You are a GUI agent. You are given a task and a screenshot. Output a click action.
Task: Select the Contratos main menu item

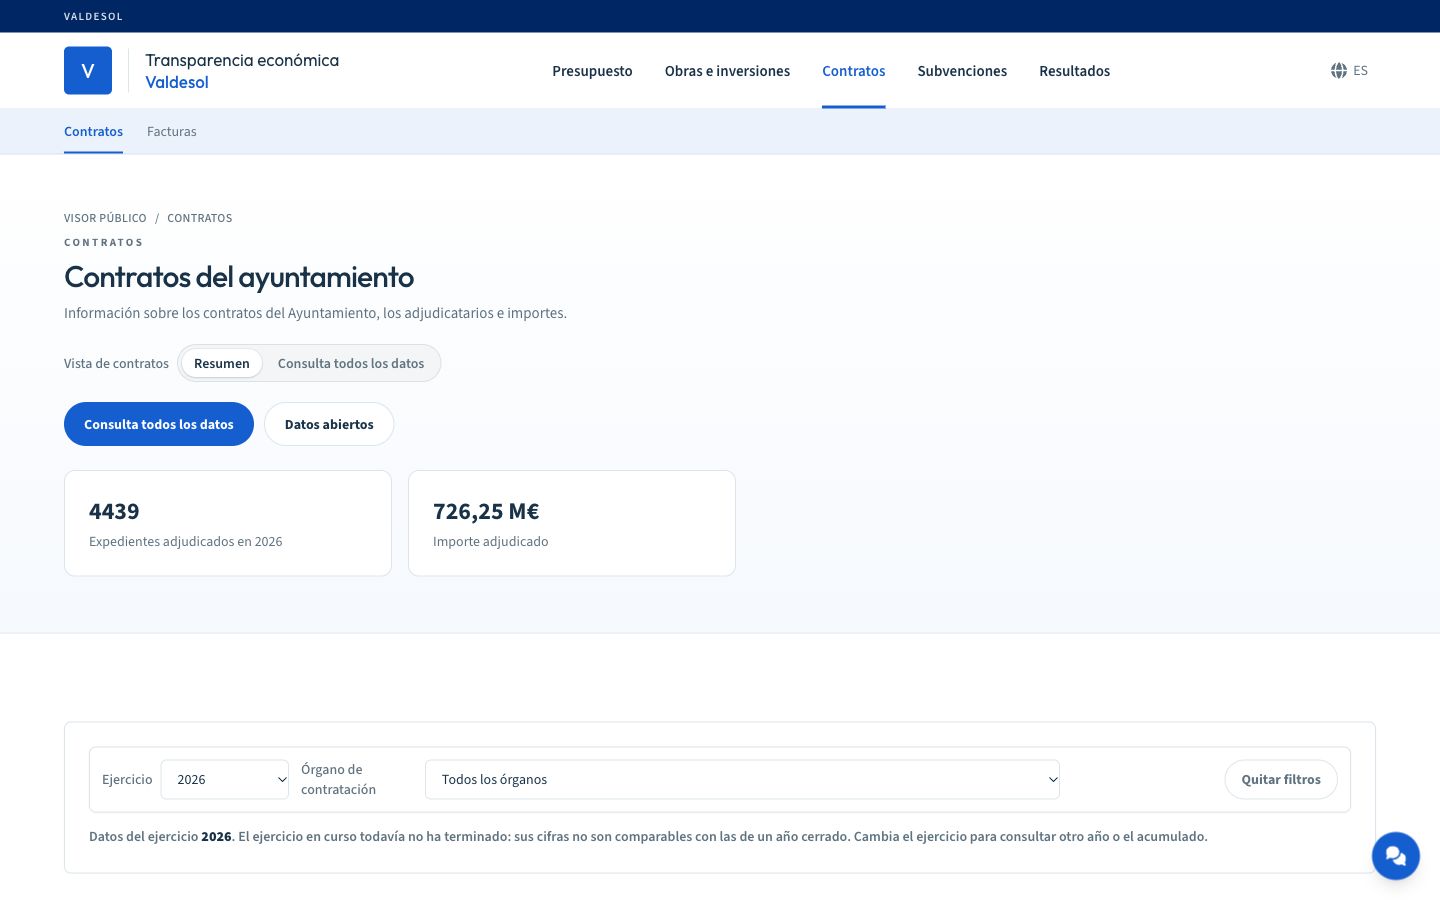pyautogui.click(x=854, y=71)
